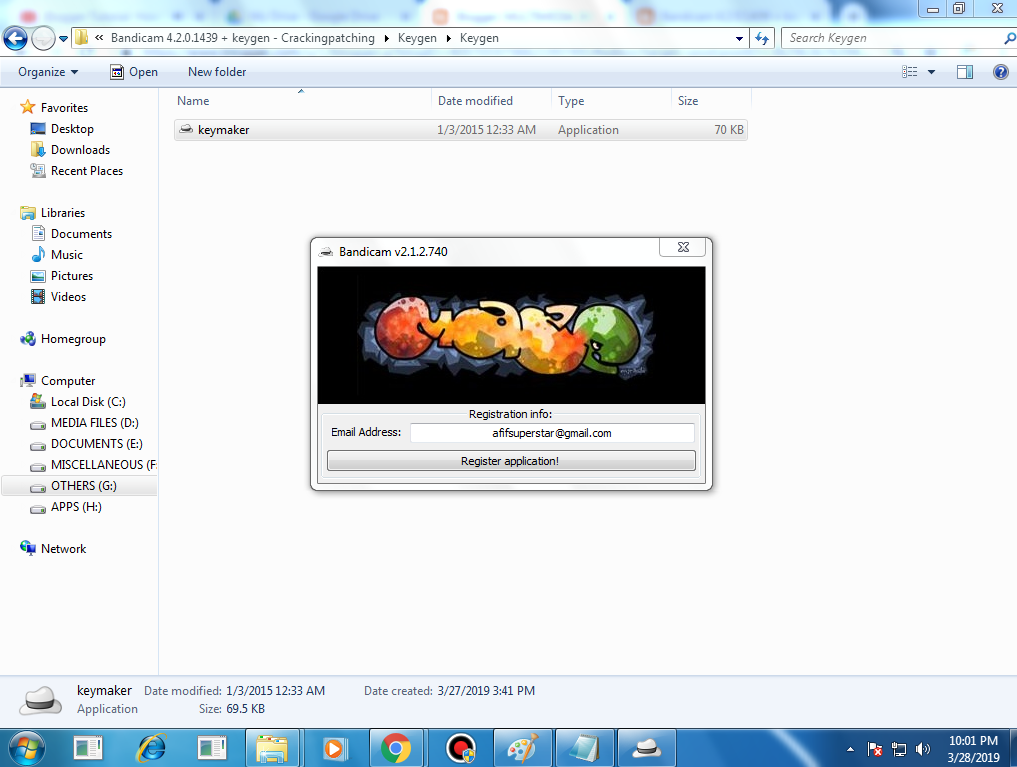This screenshot has width=1017, height=767.
Task: Open MISCELLANEOUS (F:) drive
Action: (102, 465)
